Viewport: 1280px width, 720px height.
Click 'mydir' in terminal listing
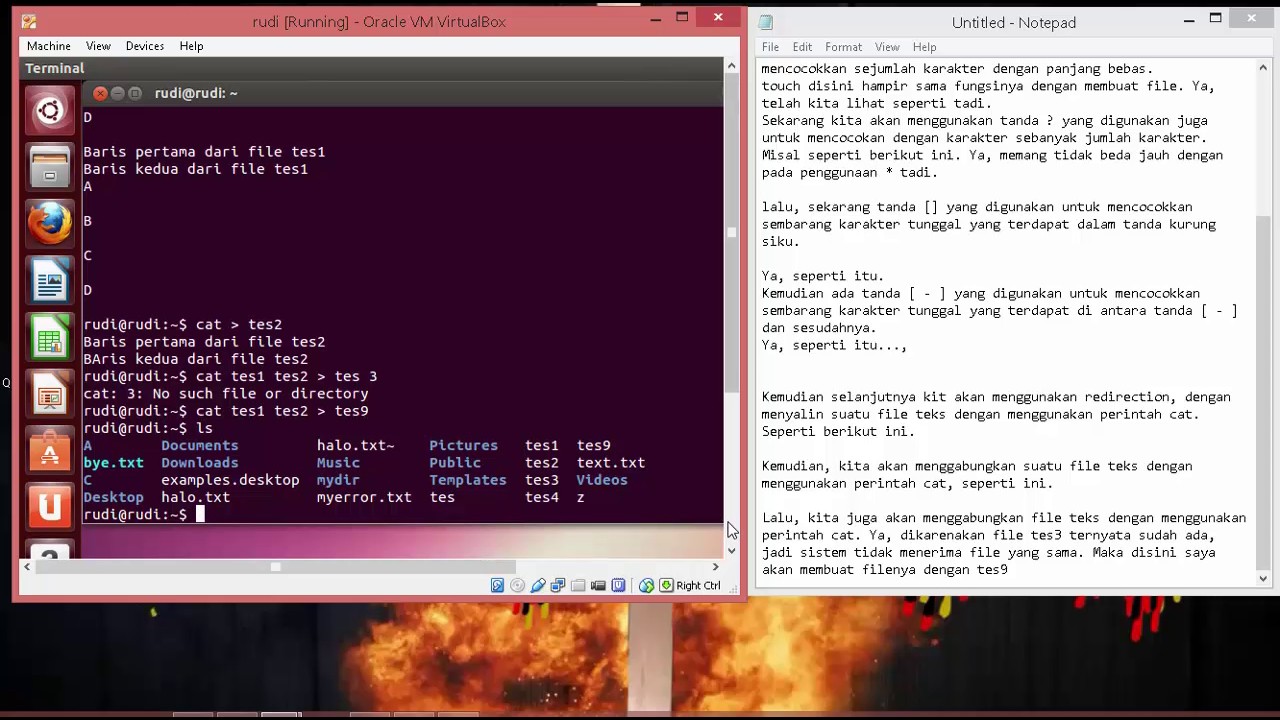338,480
